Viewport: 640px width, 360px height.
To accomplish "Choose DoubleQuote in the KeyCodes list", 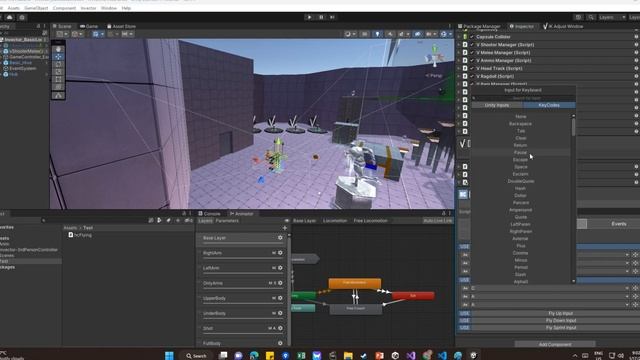I will pos(520,181).
